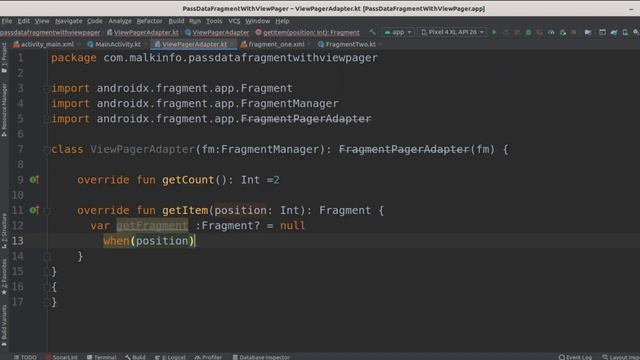Open the Profile app toolbar icon

tap(551, 32)
